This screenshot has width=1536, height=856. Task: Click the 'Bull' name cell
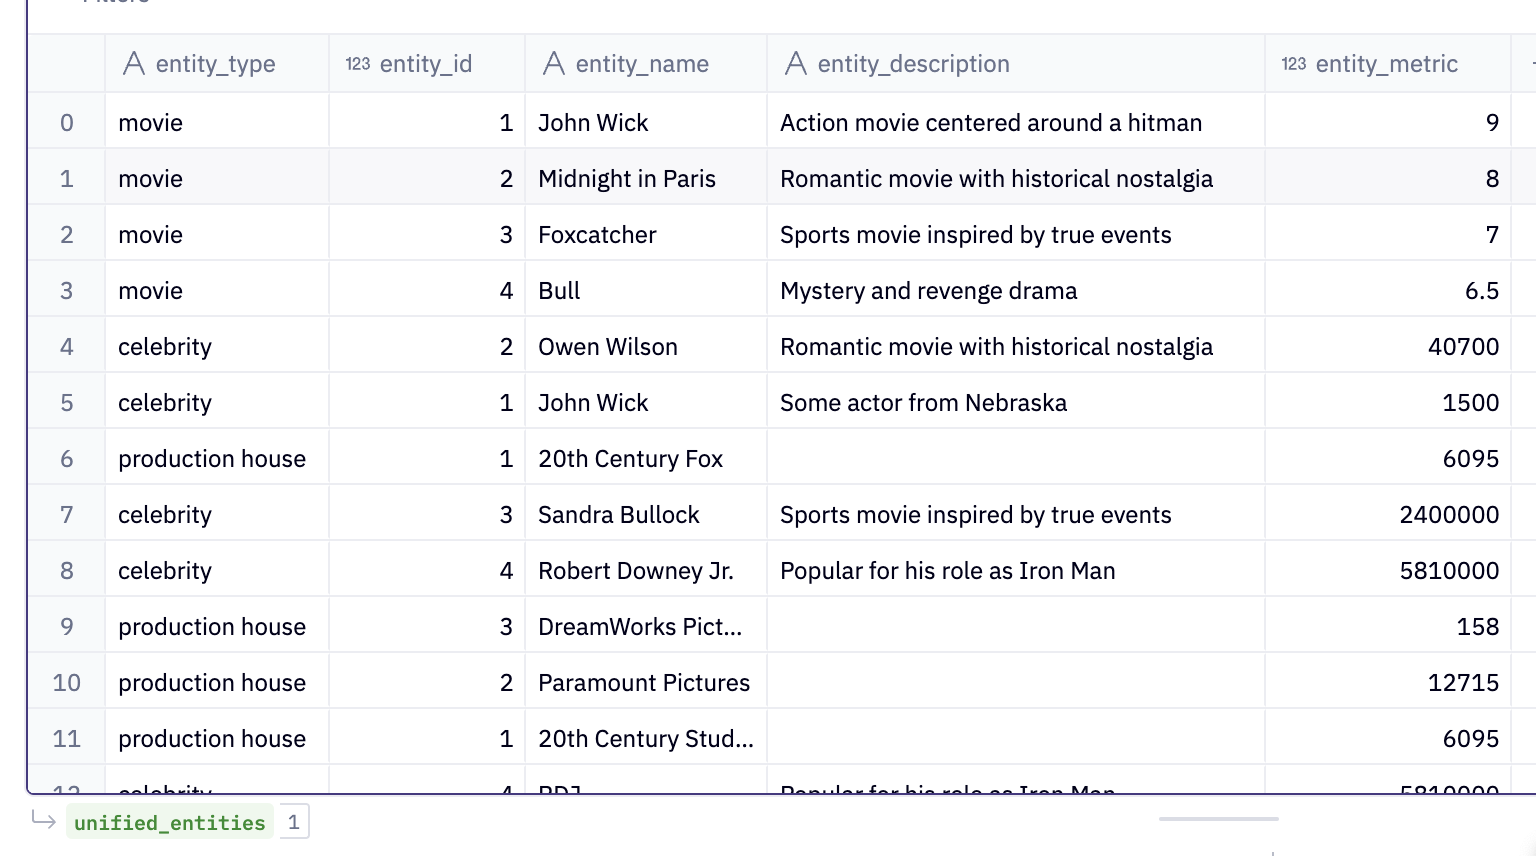pos(646,291)
